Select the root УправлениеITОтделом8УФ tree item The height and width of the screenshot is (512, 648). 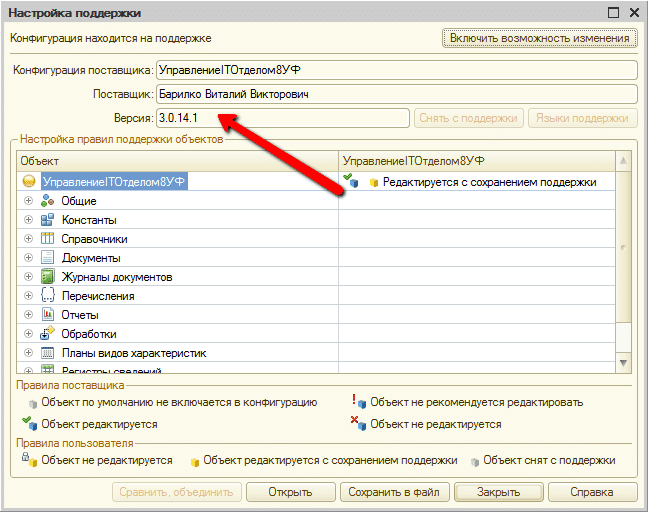pyautogui.click(x=115, y=182)
